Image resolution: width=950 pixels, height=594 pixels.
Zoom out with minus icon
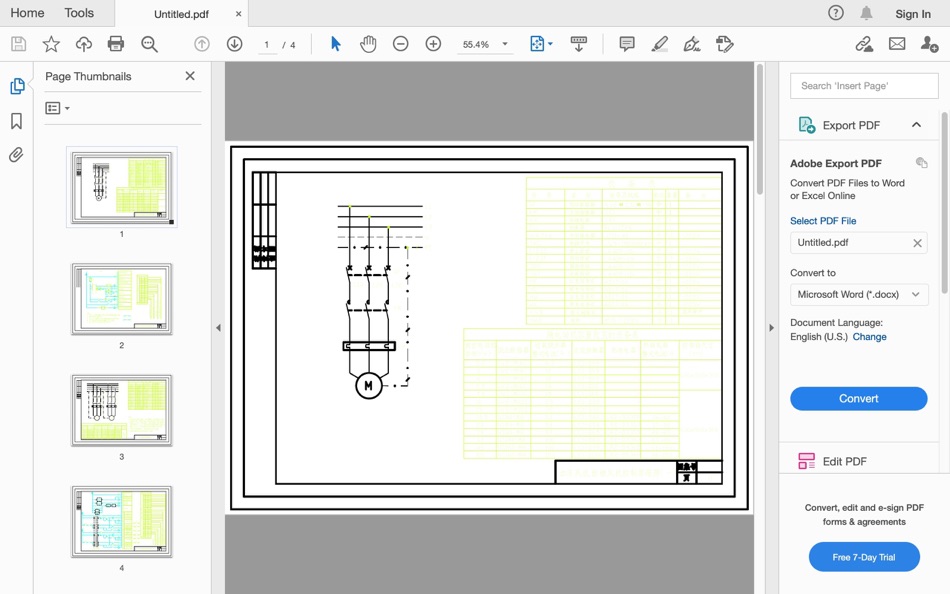pyautogui.click(x=400, y=44)
